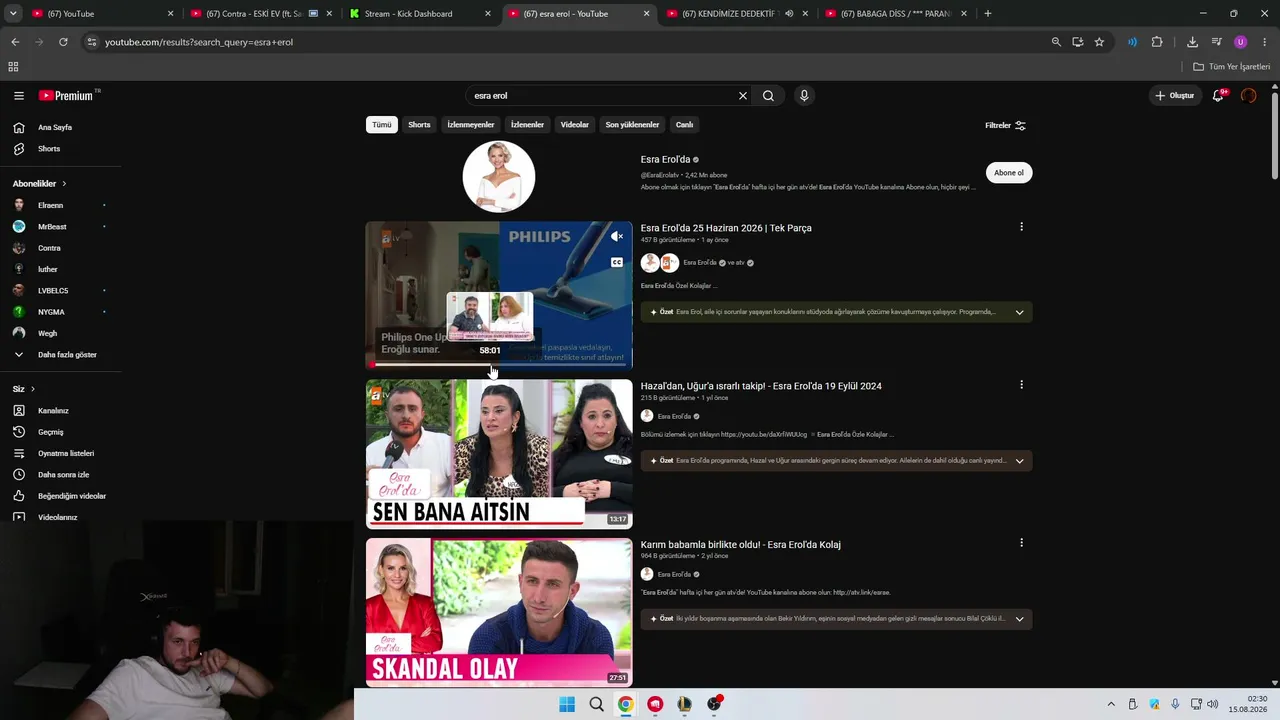The image size is (1280, 720).
Task: Open the Windows Start menu
Action: (567, 705)
